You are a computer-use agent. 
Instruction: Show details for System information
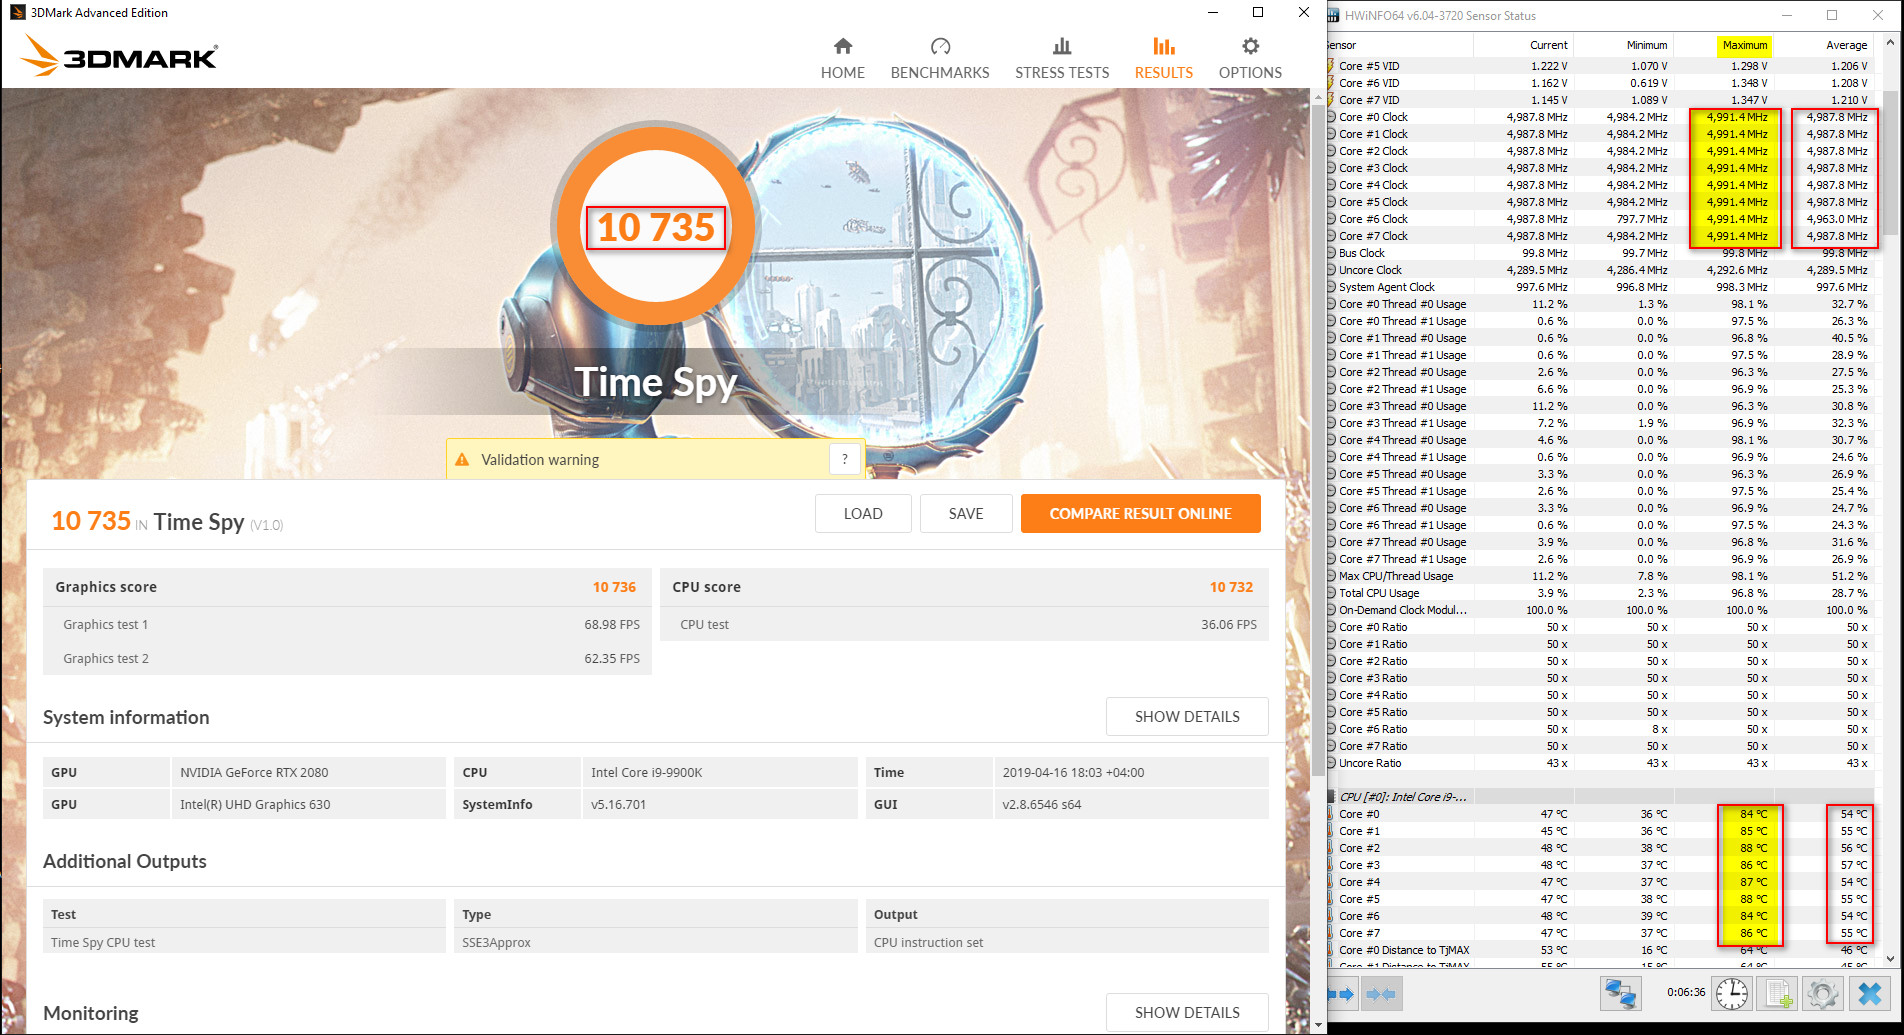[x=1187, y=717]
